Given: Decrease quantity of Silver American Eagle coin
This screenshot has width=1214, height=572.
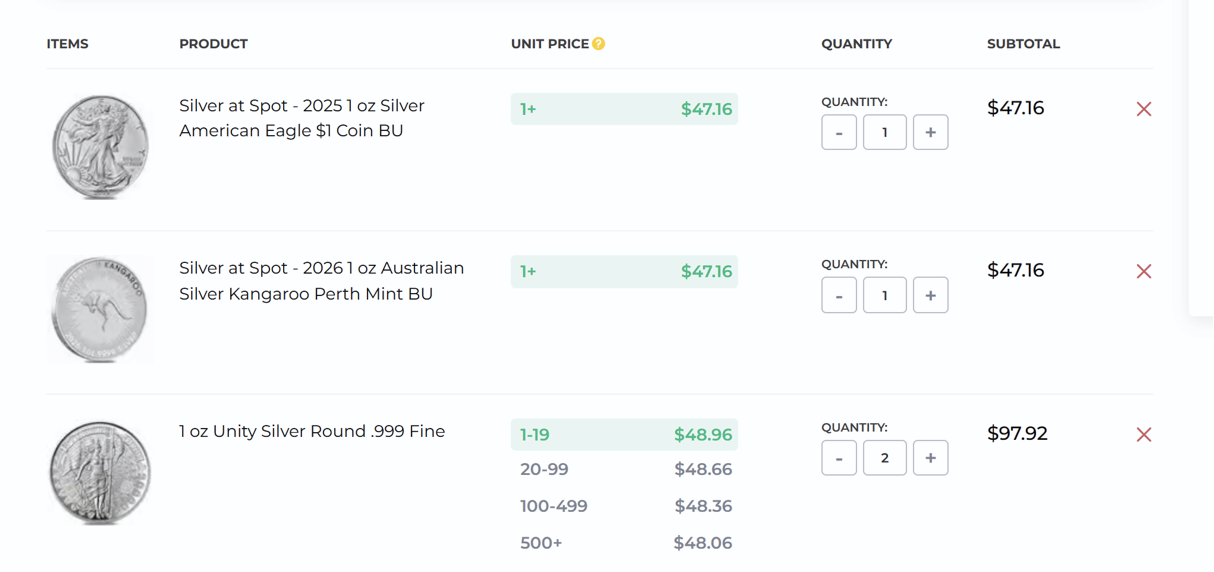Looking at the screenshot, I should [x=839, y=133].
